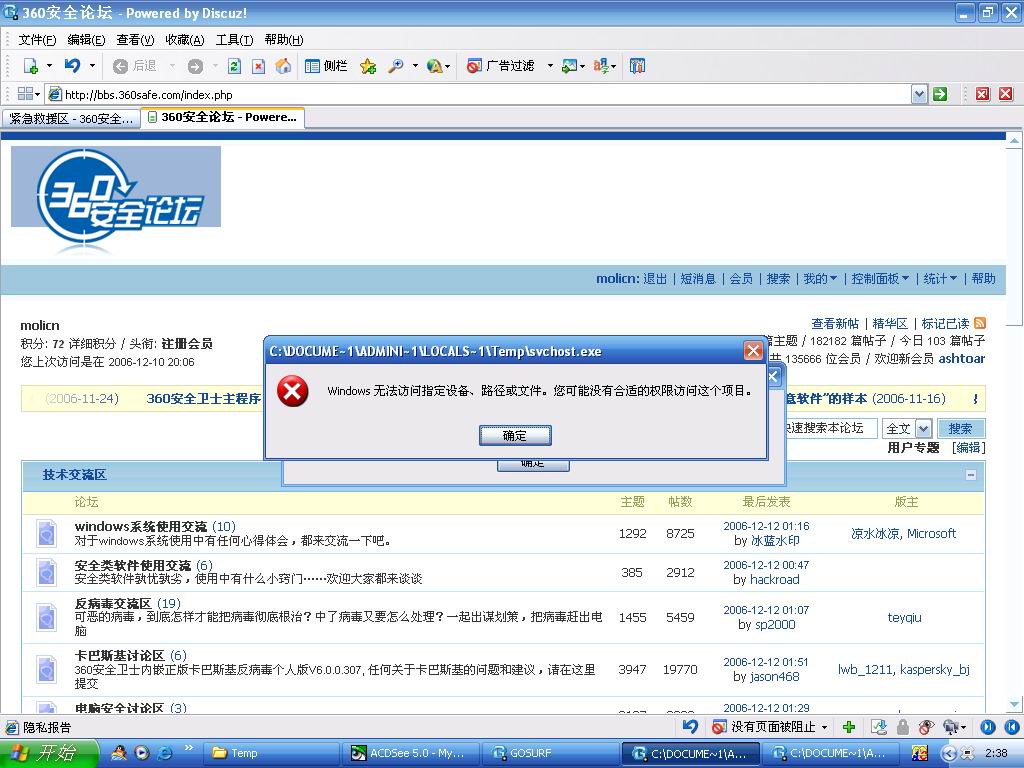
Task: Click the download checklist icon in status bar
Action: [x=880, y=727]
